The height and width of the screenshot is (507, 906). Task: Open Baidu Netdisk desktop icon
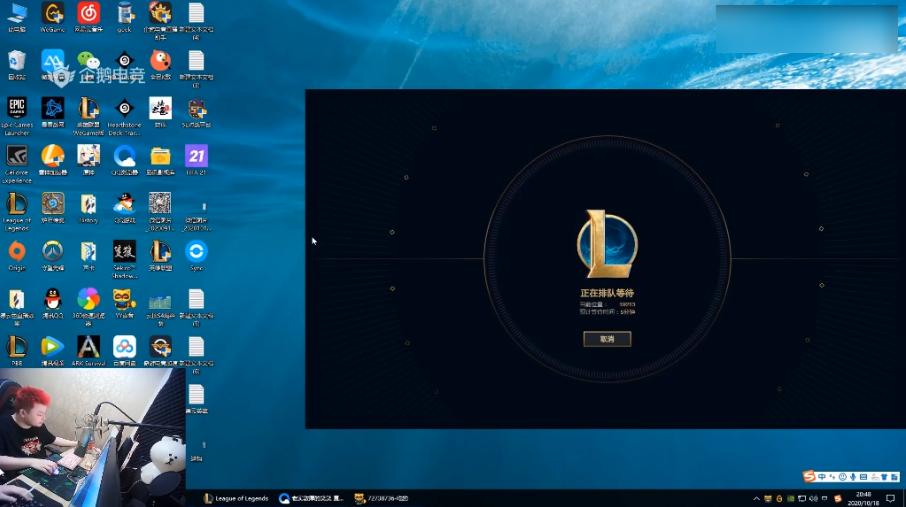(x=124, y=350)
